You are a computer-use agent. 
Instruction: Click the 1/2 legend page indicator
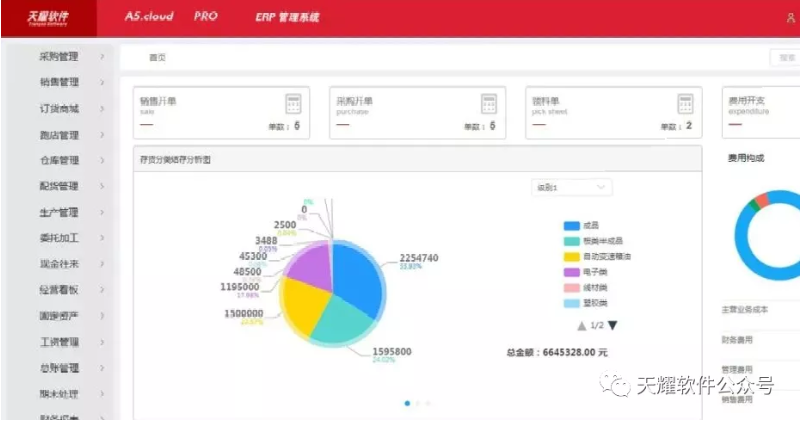pos(597,326)
